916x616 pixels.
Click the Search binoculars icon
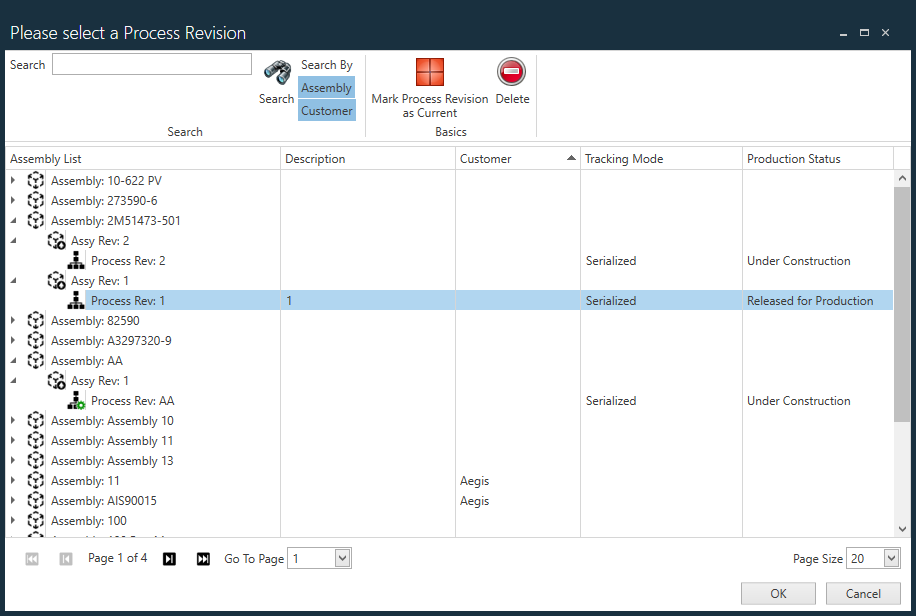tap(277, 72)
